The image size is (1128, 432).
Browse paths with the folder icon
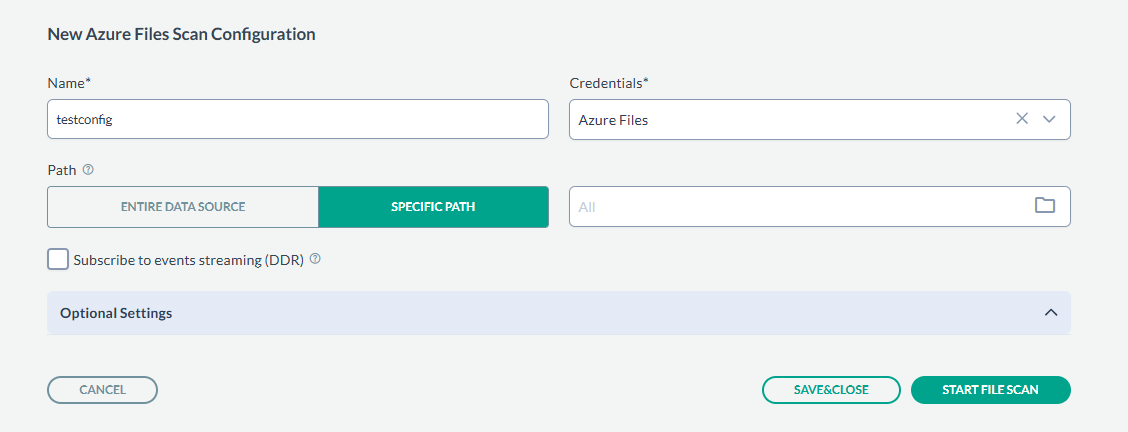1045,206
